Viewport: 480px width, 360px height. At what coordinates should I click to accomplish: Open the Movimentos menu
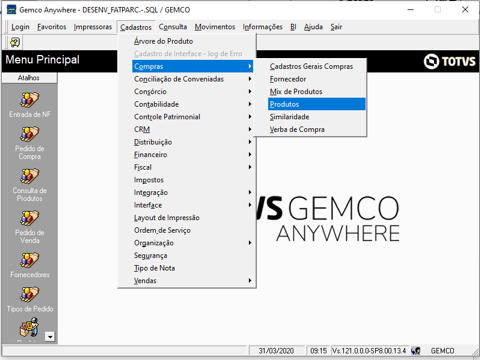coord(215,27)
